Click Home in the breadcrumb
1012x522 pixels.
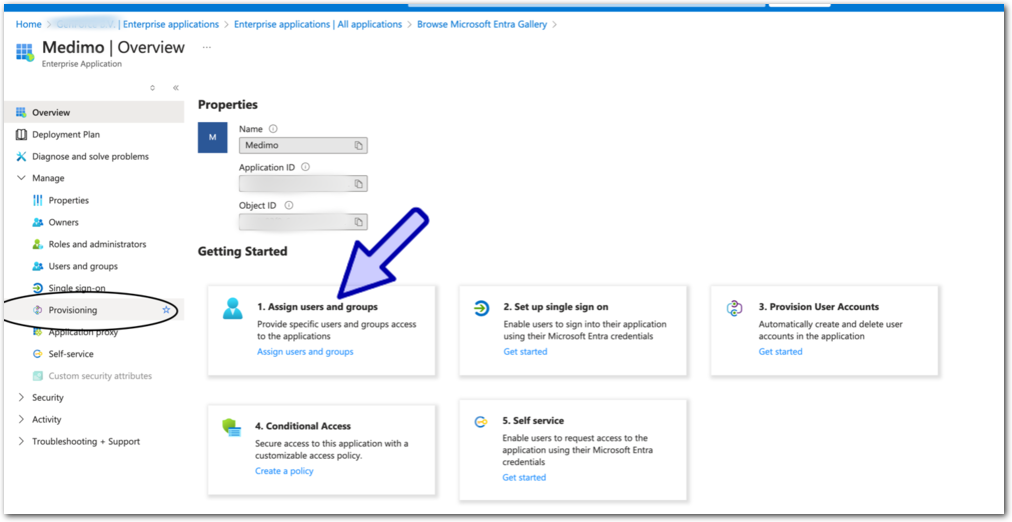tap(28, 24)
